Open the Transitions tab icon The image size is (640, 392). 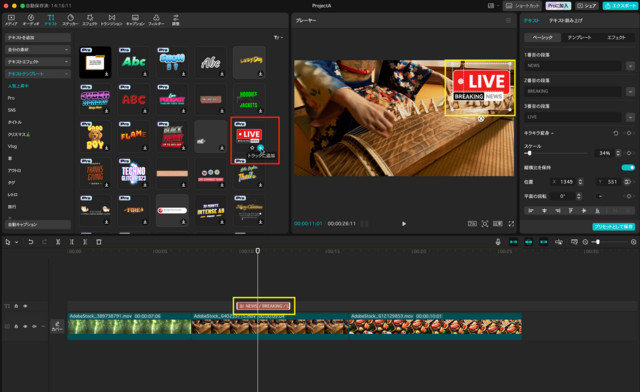pos(111,18)
